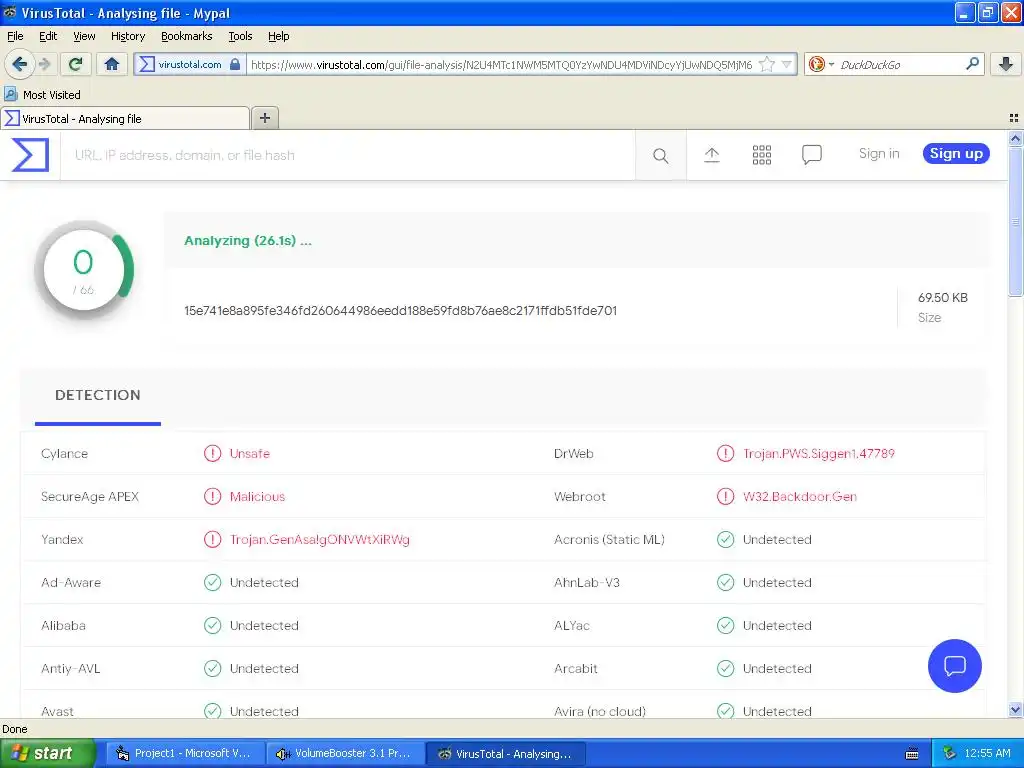Focus the URL, IP address, domain search field
This screenshot has width=1024, height=768.
347,155
